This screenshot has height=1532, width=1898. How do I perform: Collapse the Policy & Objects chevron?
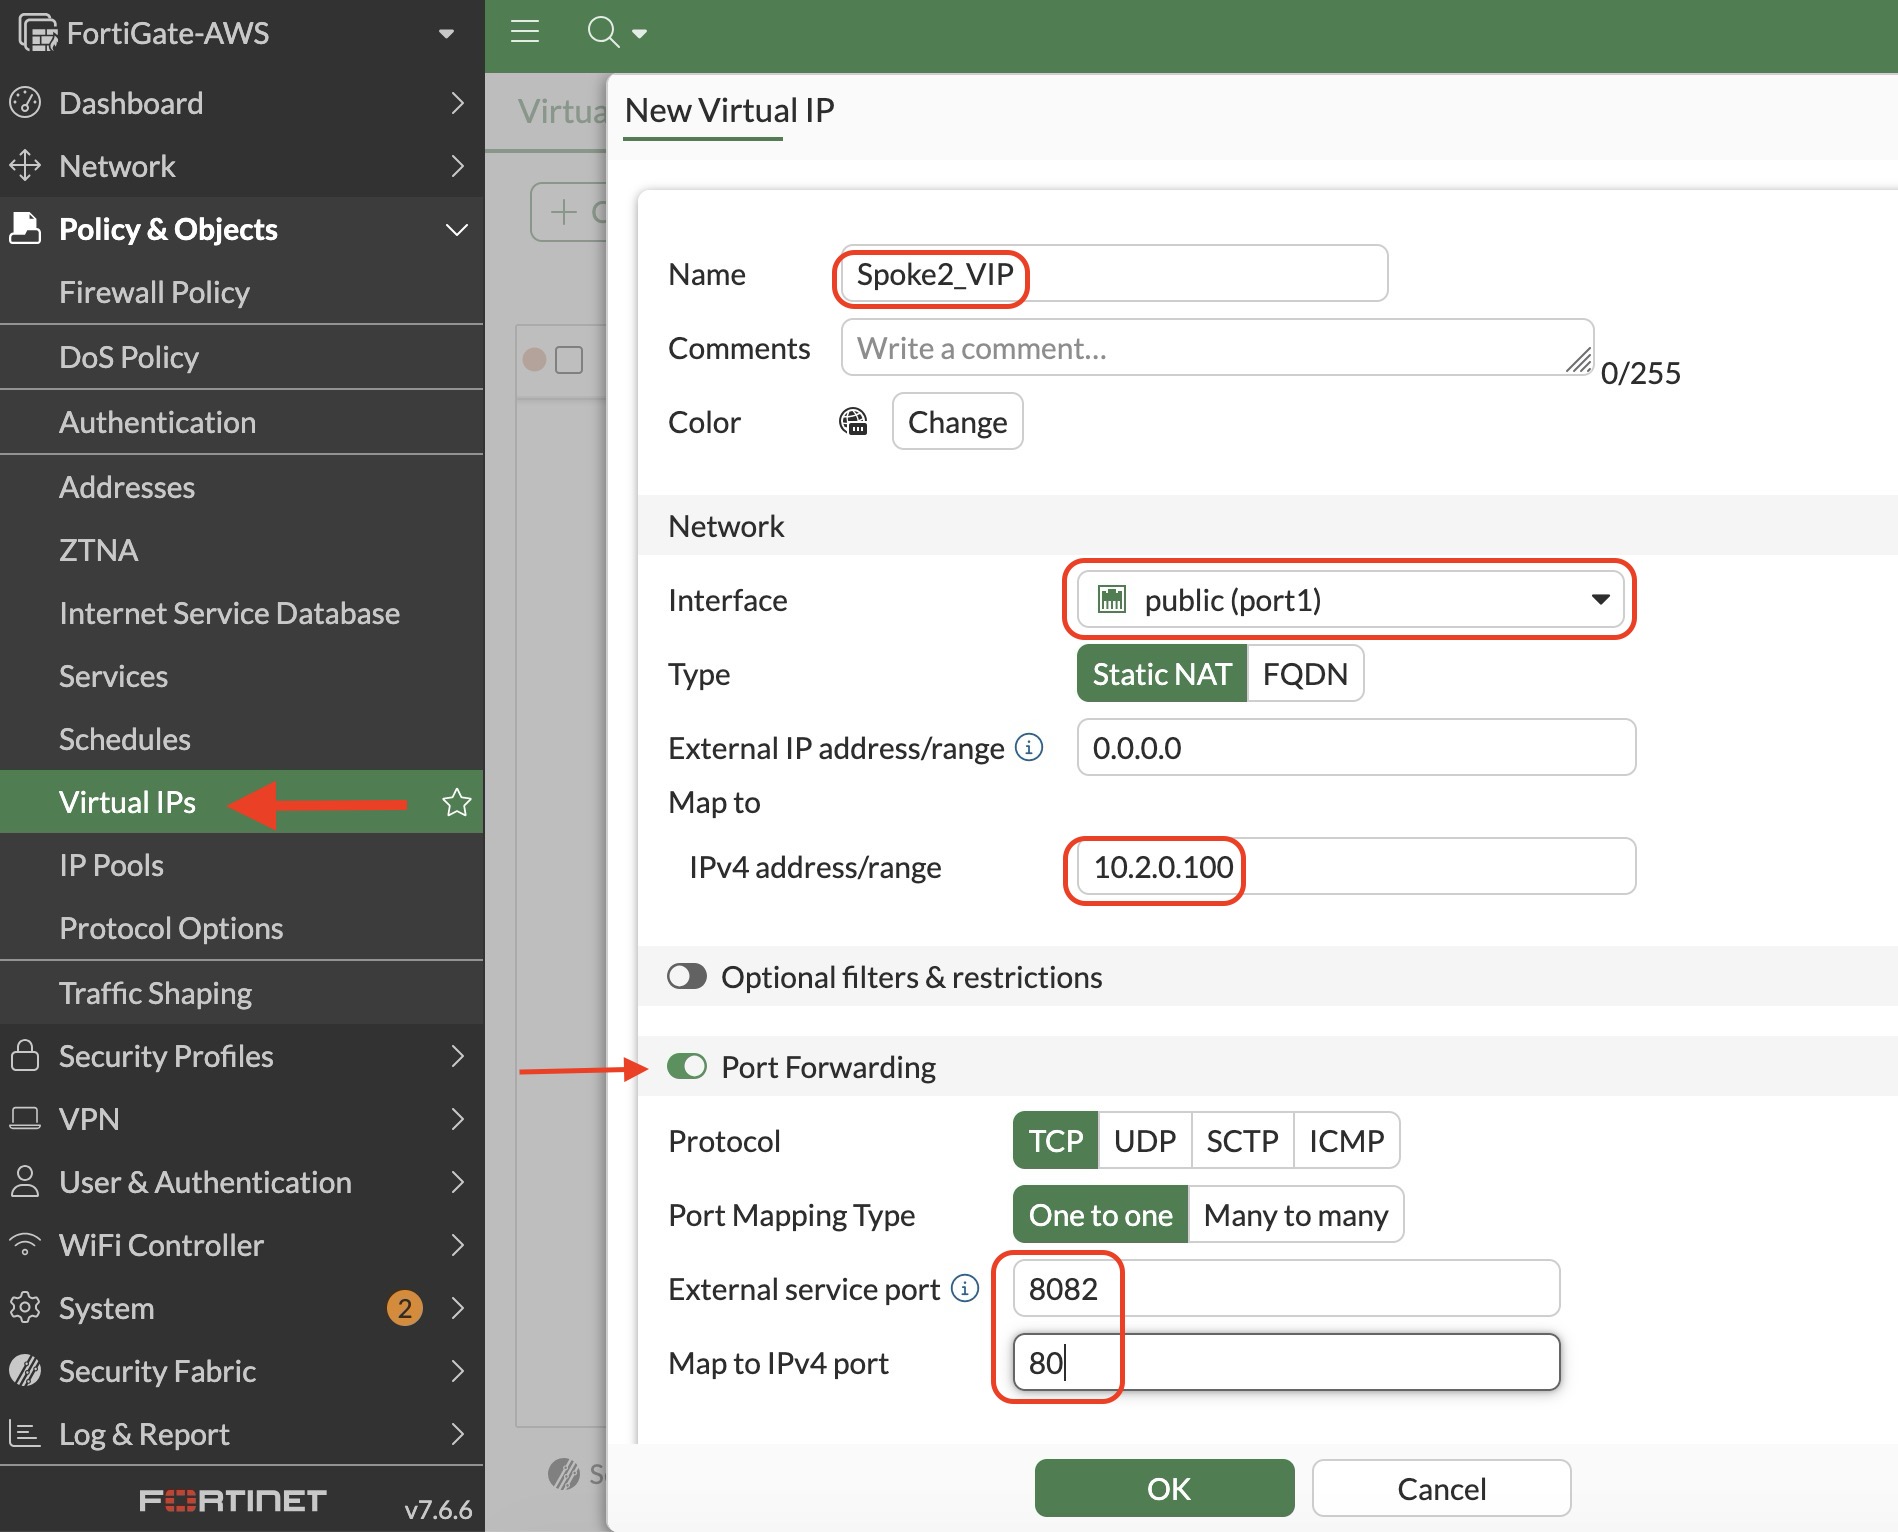point(457,229)
